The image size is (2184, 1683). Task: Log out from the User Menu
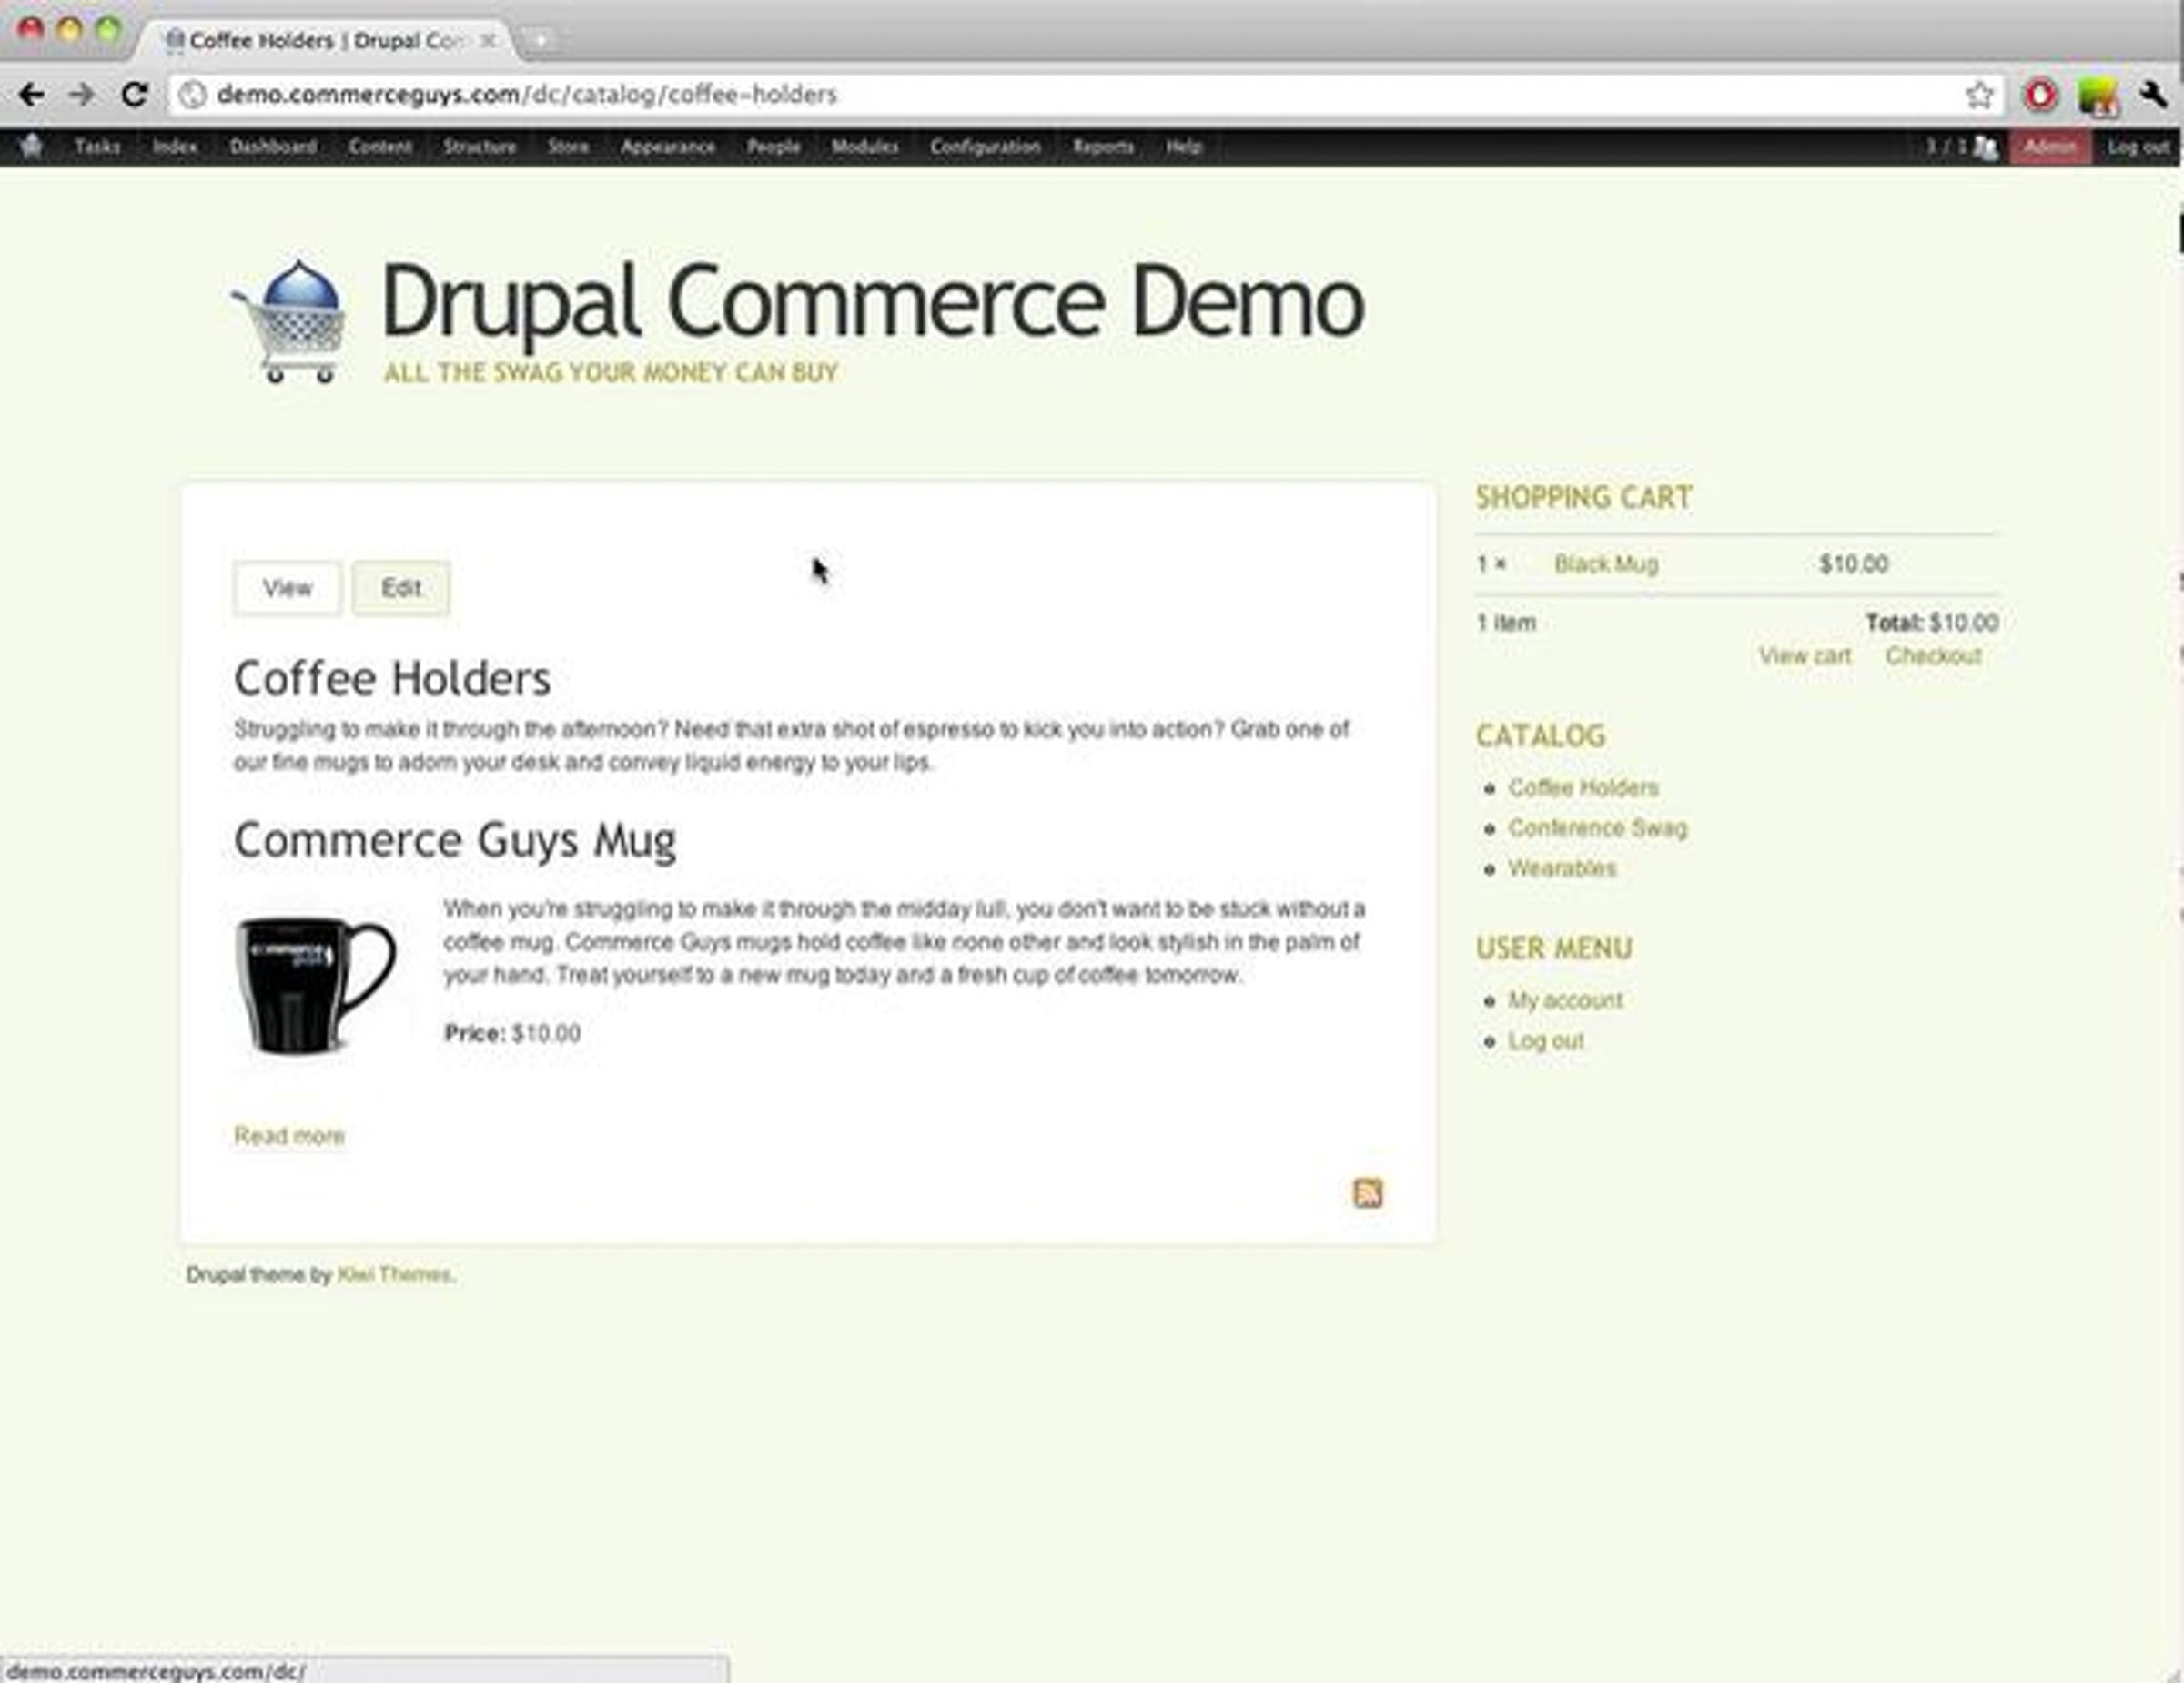click(1546, 1041)
